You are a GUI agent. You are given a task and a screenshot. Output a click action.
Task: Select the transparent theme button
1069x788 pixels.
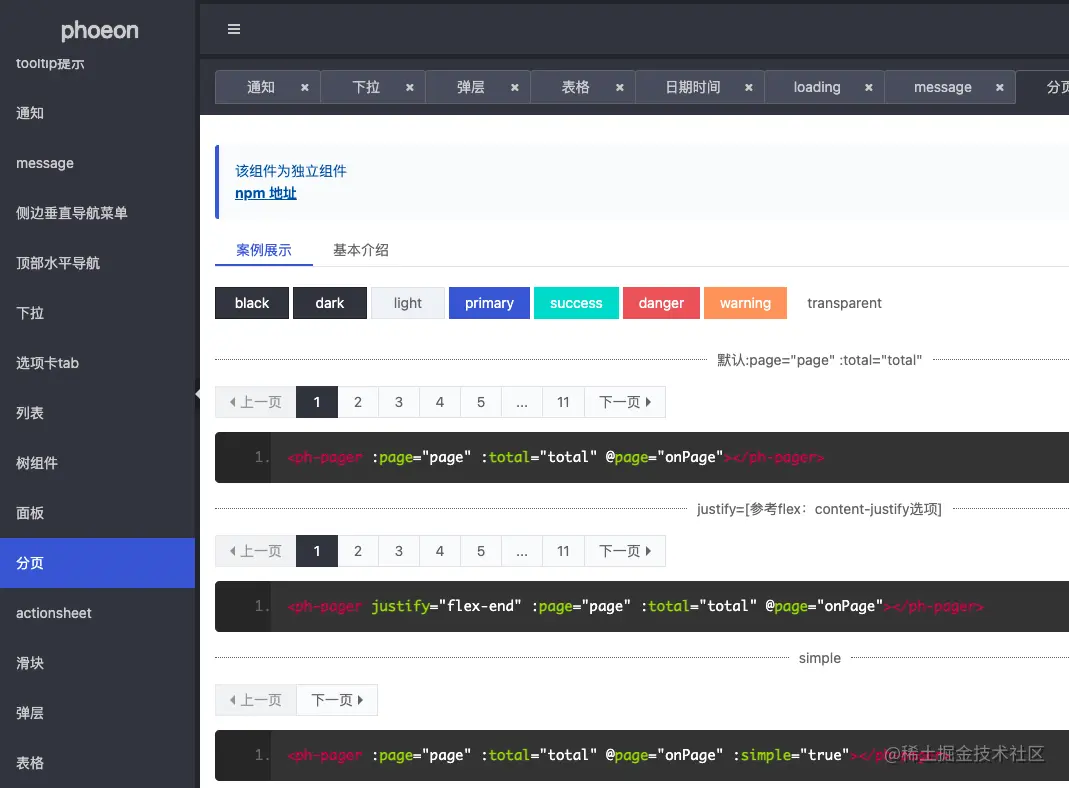click(x=844, y=303)
